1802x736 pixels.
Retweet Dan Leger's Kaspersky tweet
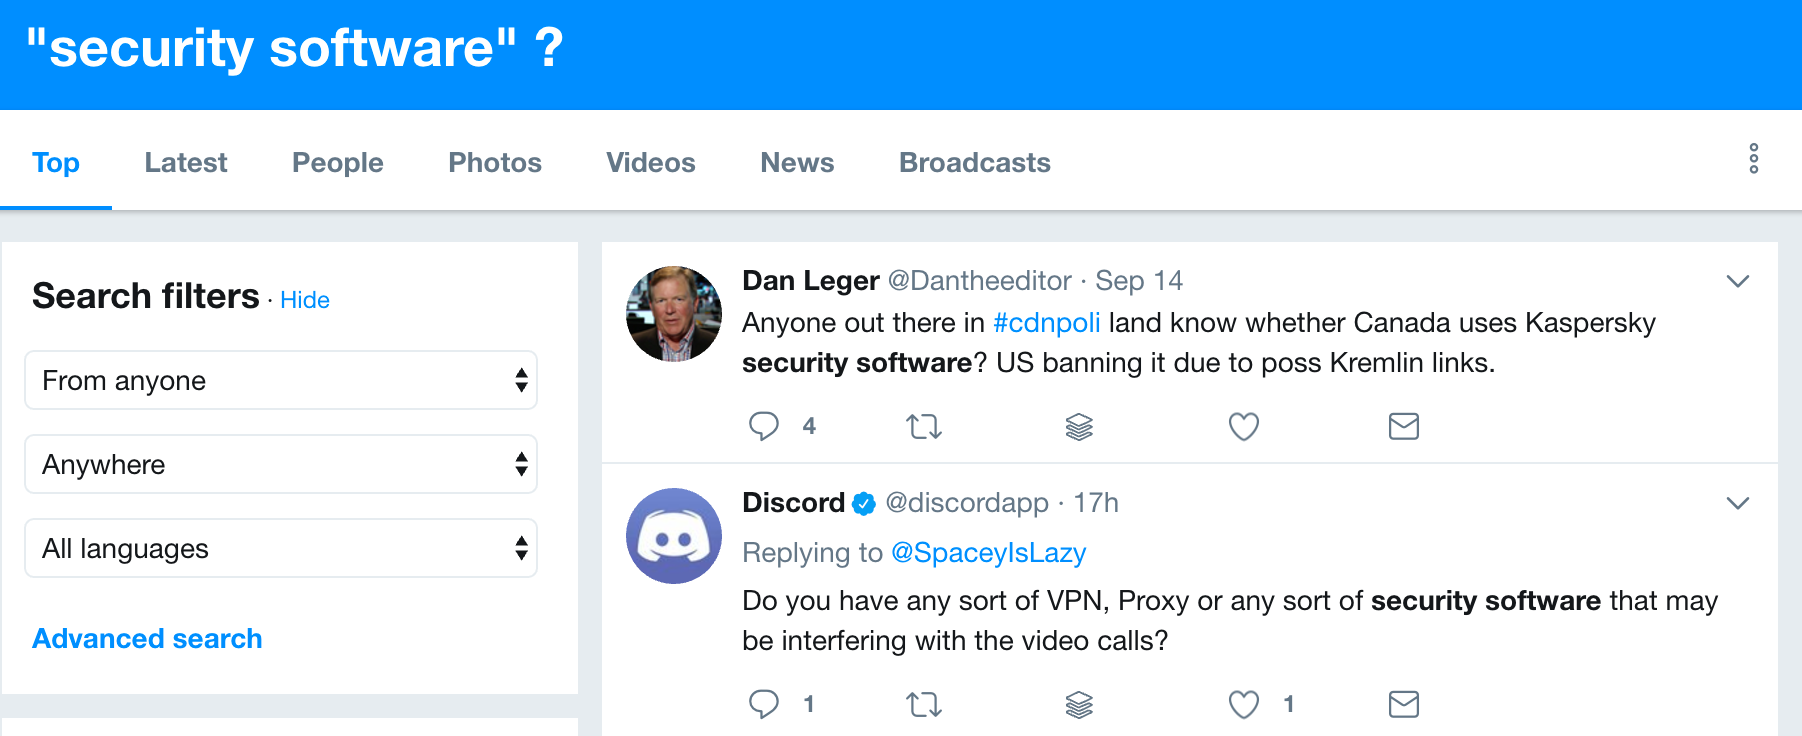(x=923, y=427)
